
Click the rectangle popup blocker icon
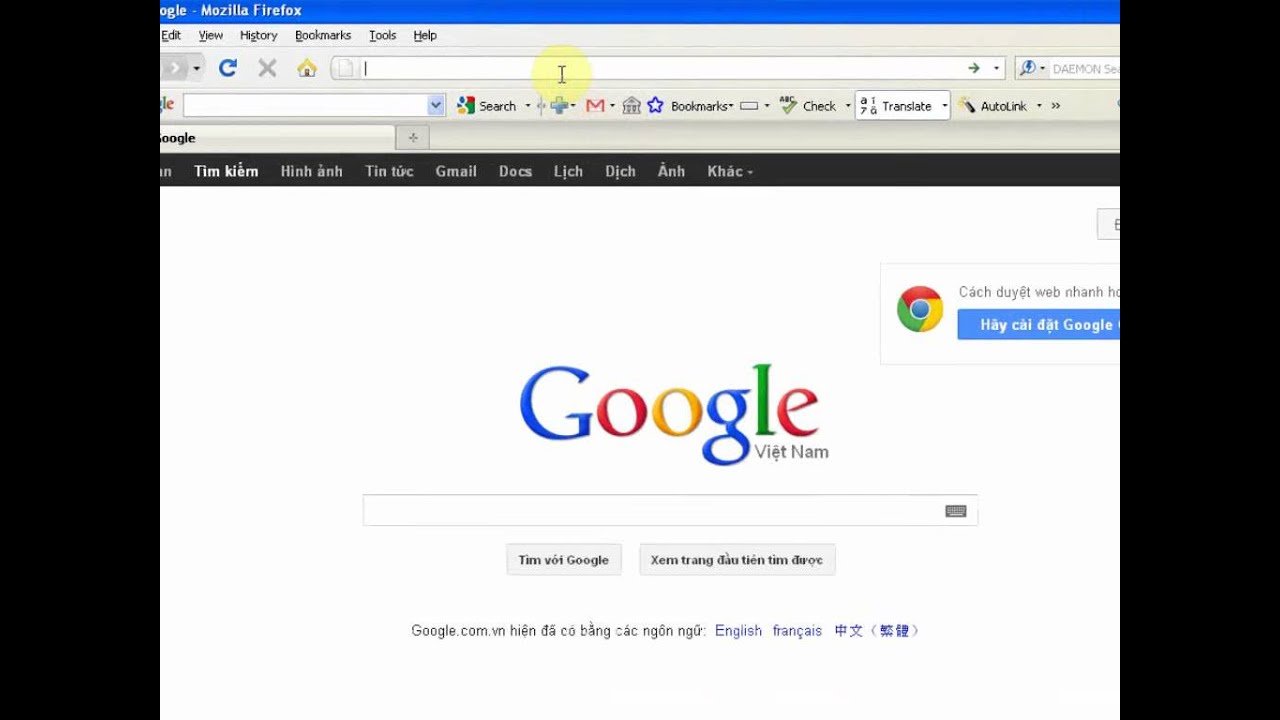pyautogui.click(x=749, y=105)
